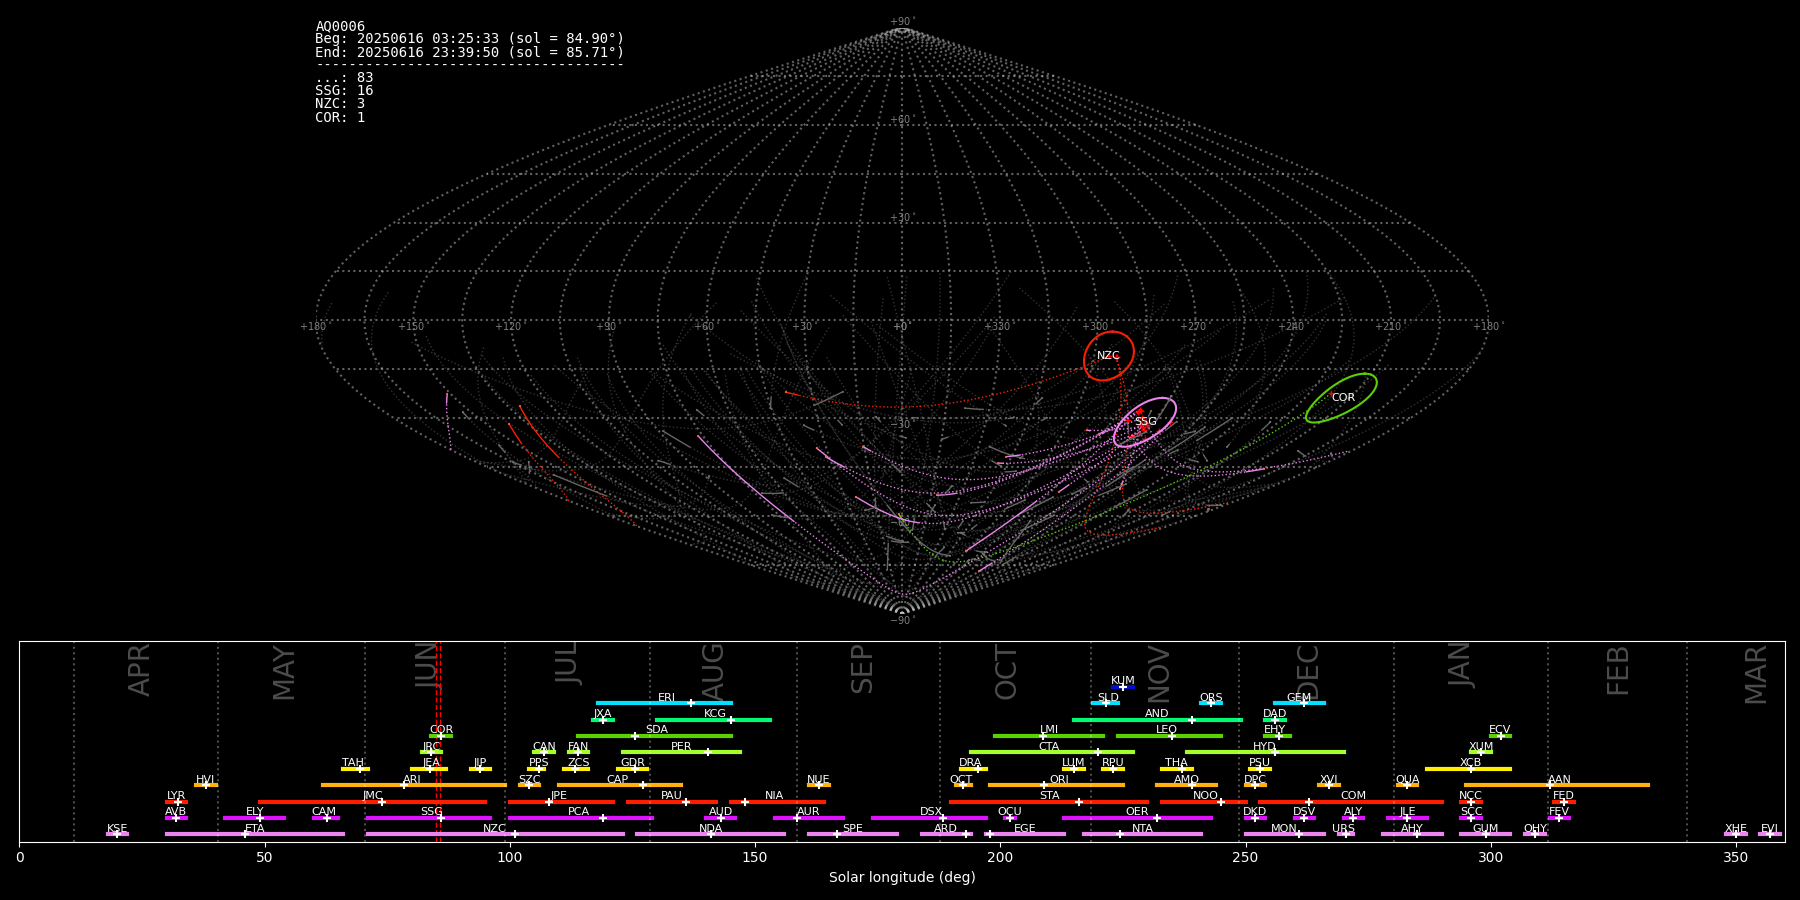This screenshot has width=1800, height=900.
Task: Click the +90 latitude label at map top
Action: (x=902, y=22)
